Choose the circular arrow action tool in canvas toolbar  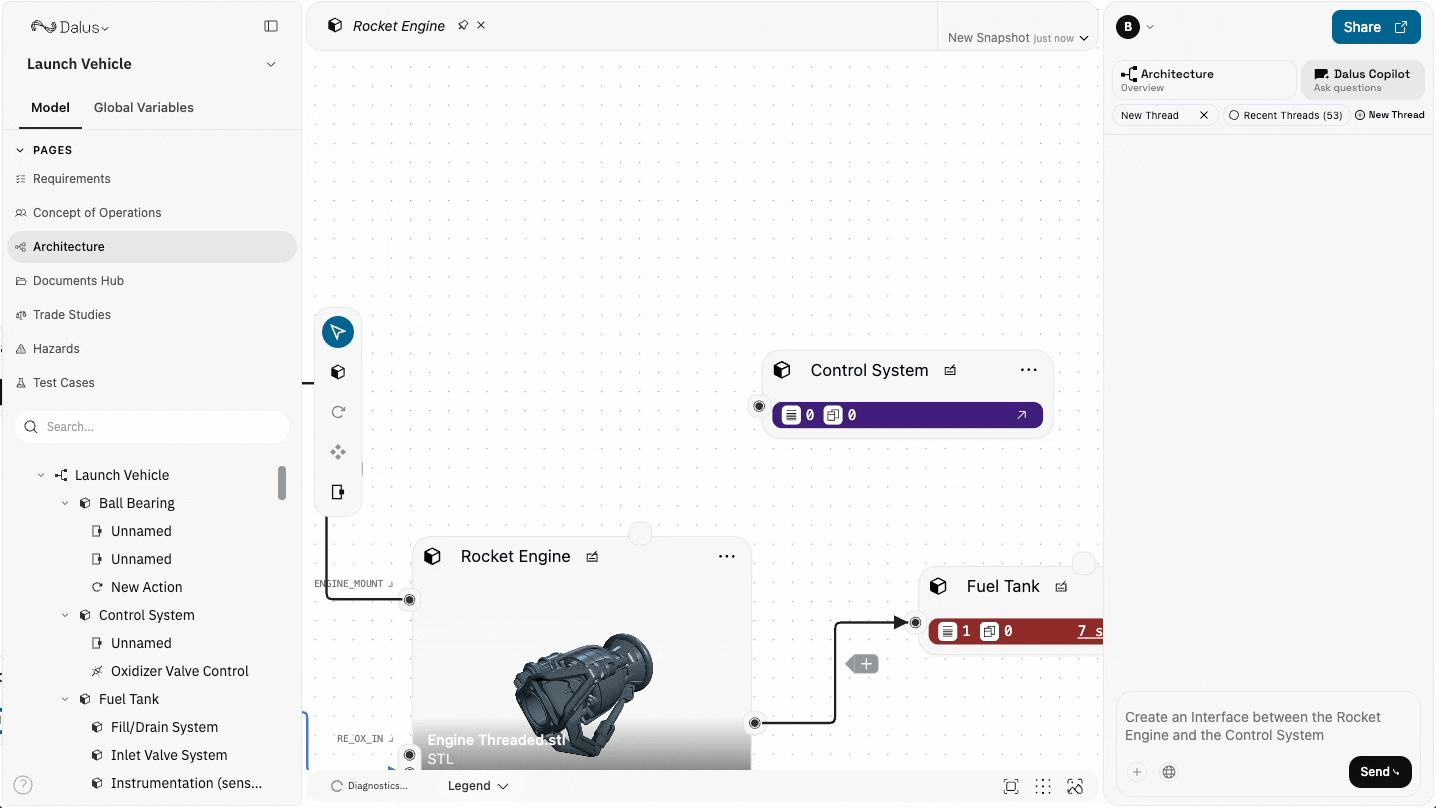[x=338, y=412]
